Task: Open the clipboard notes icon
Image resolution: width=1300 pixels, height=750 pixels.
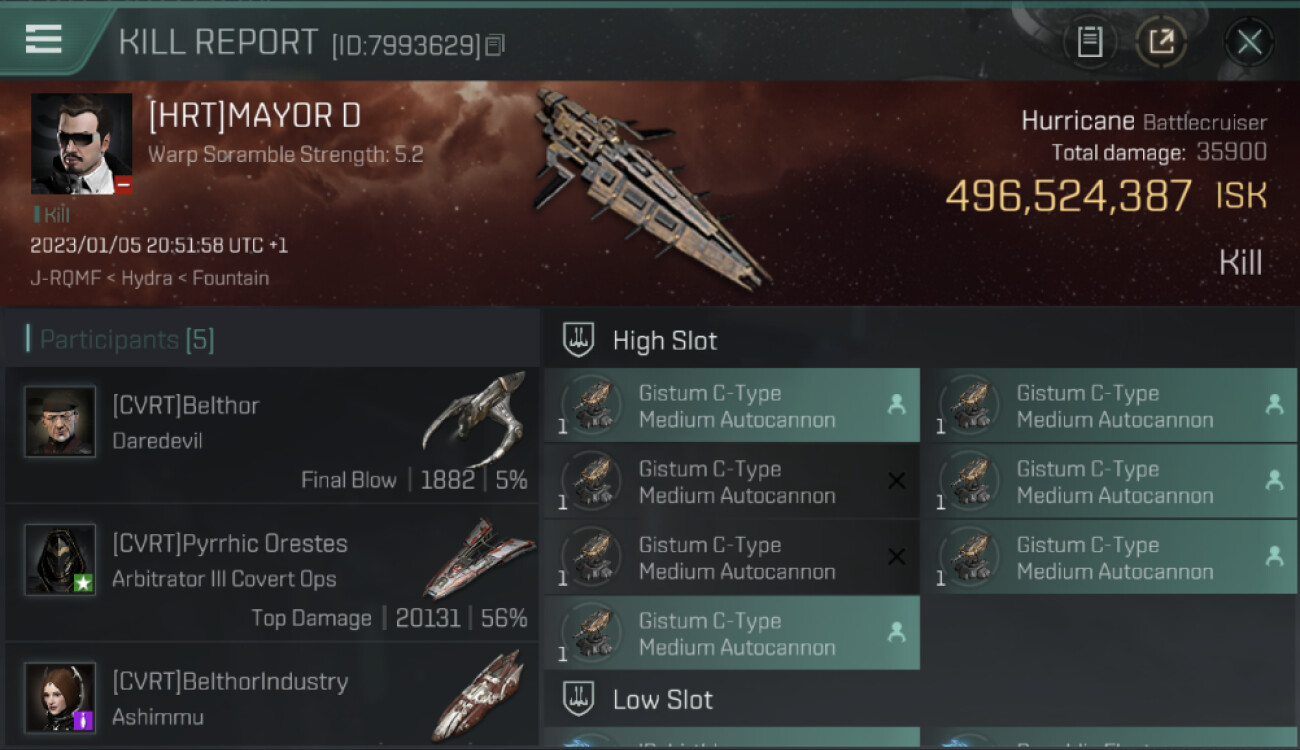Action: pos(1089,42)
